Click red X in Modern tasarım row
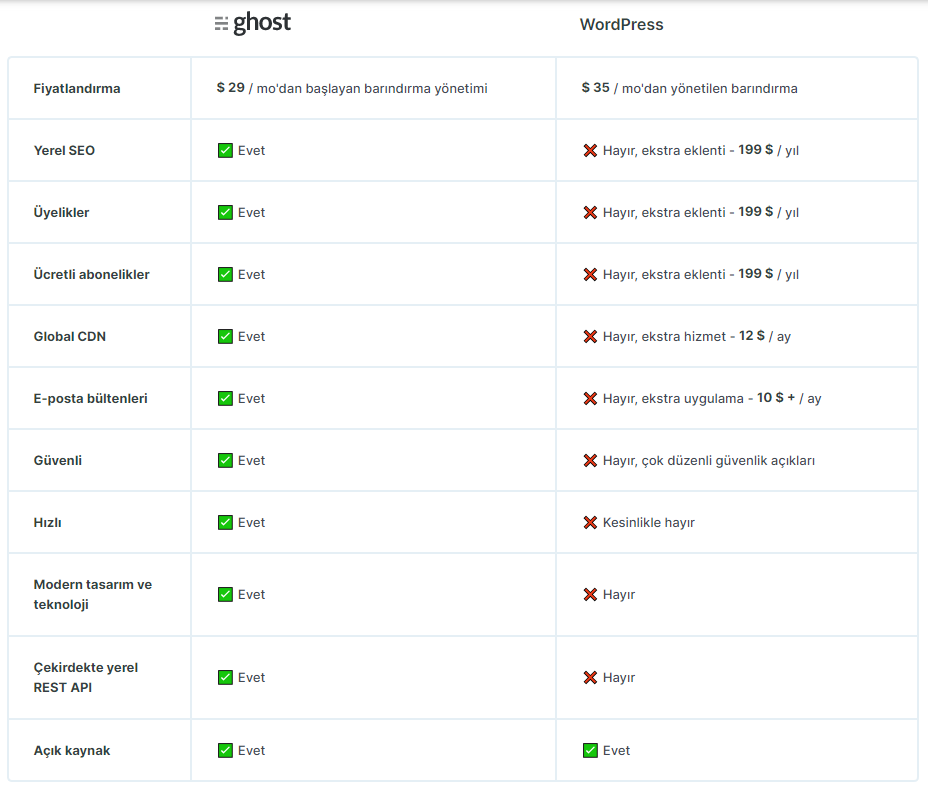The image size is (928, 790). [x=590, y=595]
